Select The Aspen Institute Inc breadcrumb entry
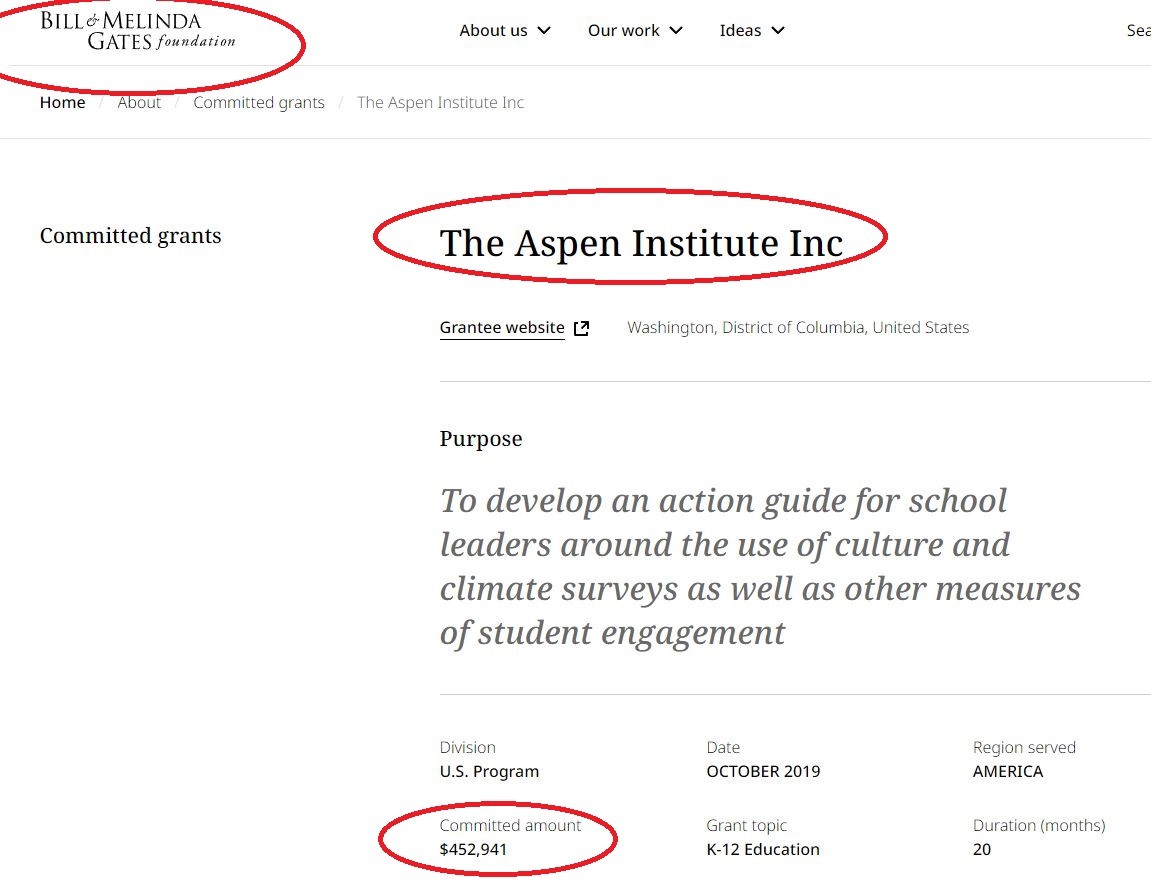The width and height of the screenshot is (1151, 890). tap(440, 102)
